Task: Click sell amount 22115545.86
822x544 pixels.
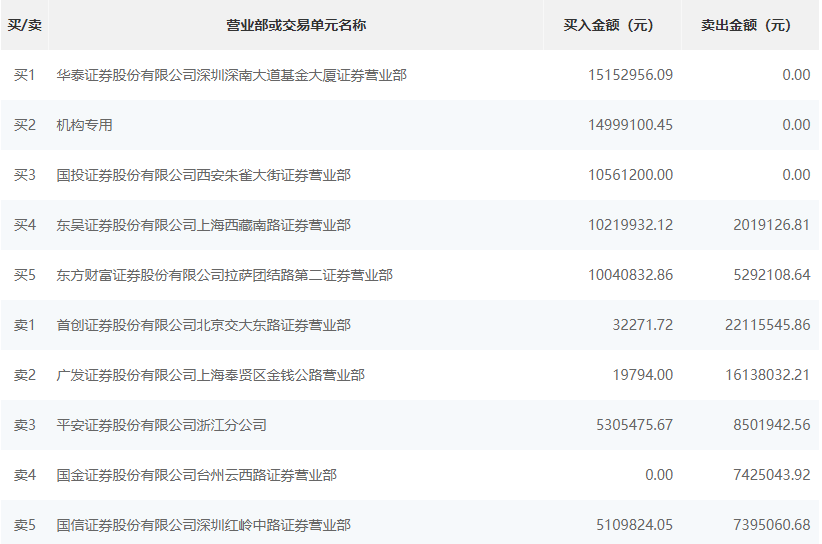Action: [767, 325]
